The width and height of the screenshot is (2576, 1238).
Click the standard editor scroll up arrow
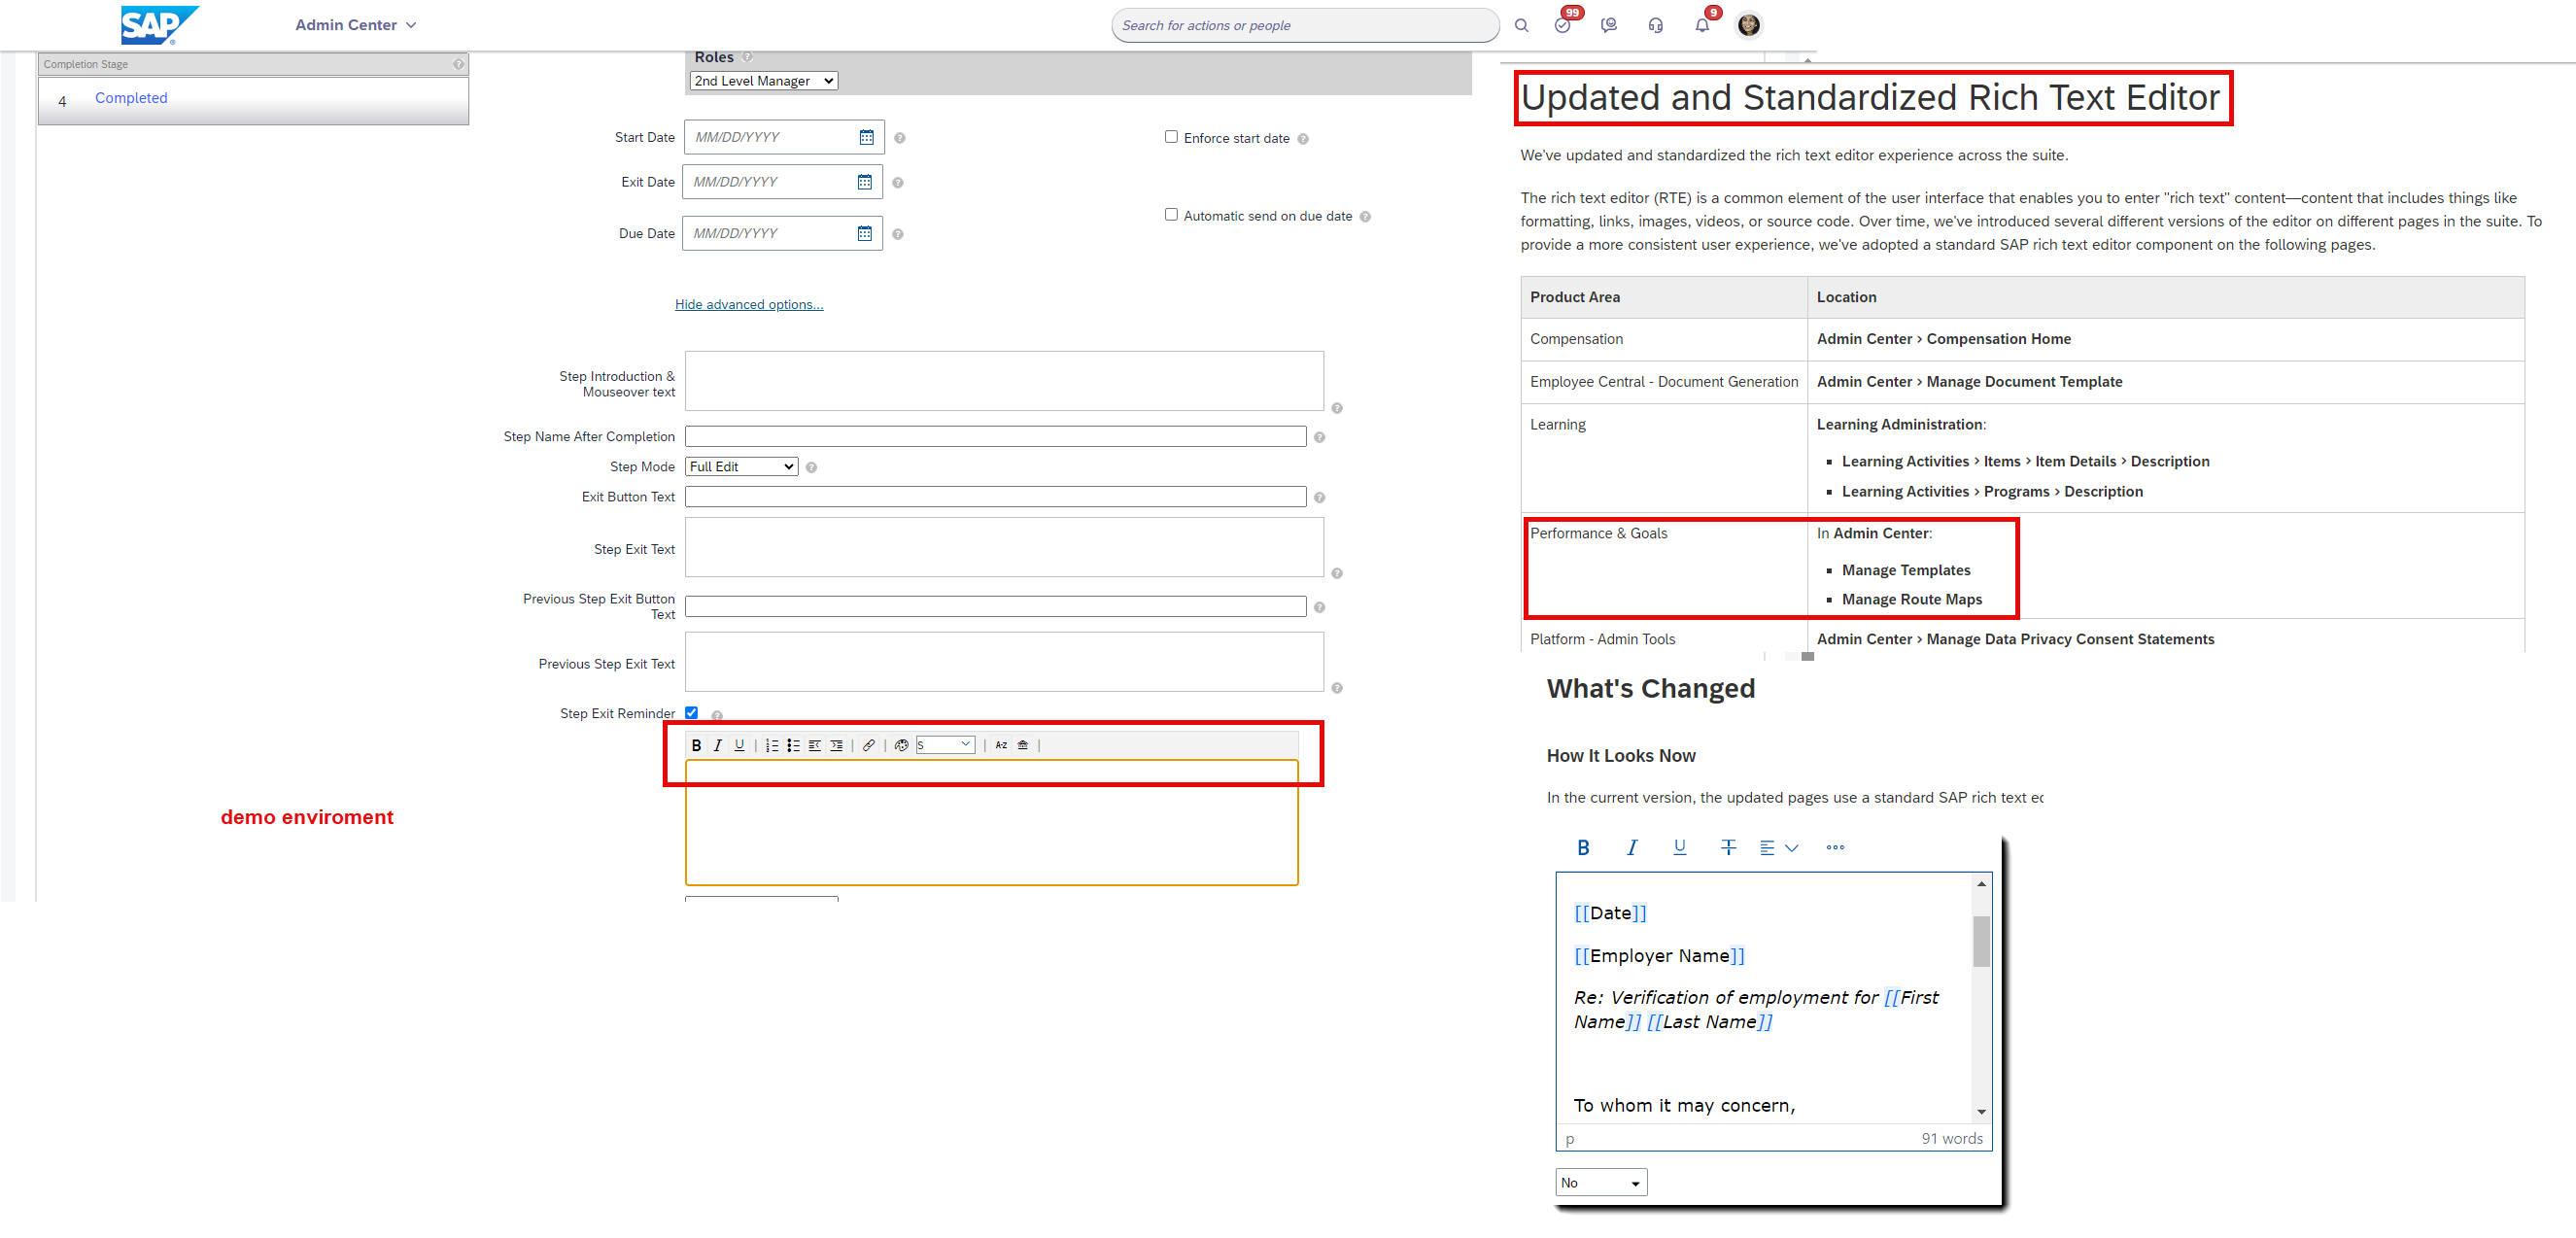[1981, 884]
